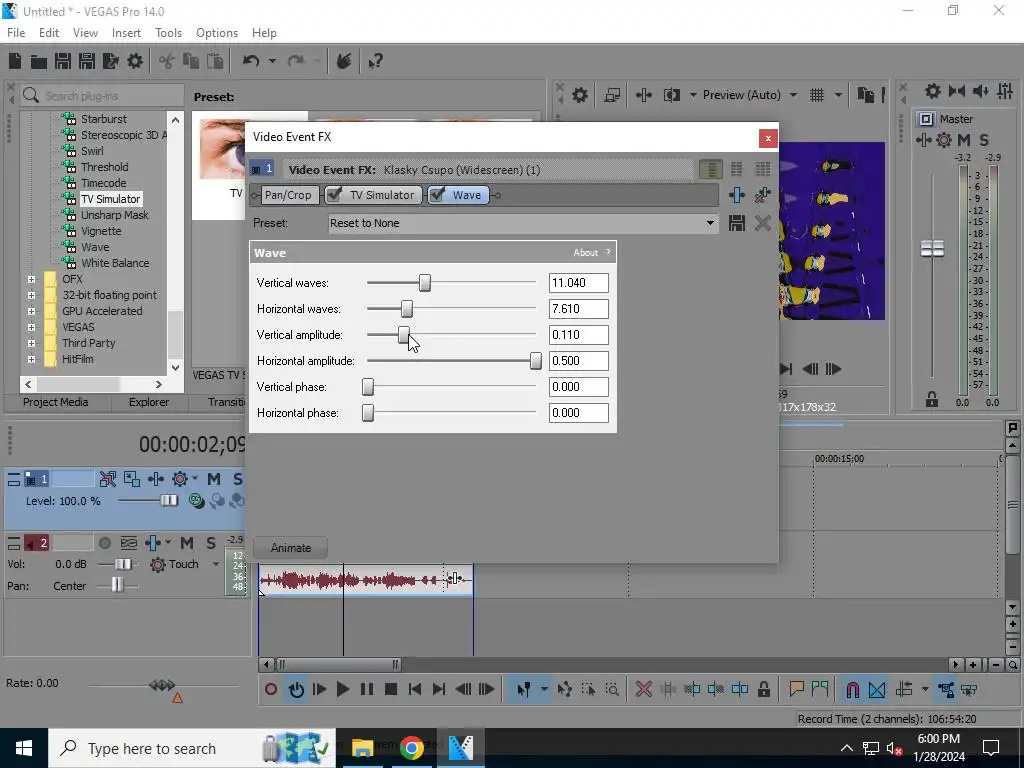Toggle the Wave effect checkbox

[x=437, y=195]
